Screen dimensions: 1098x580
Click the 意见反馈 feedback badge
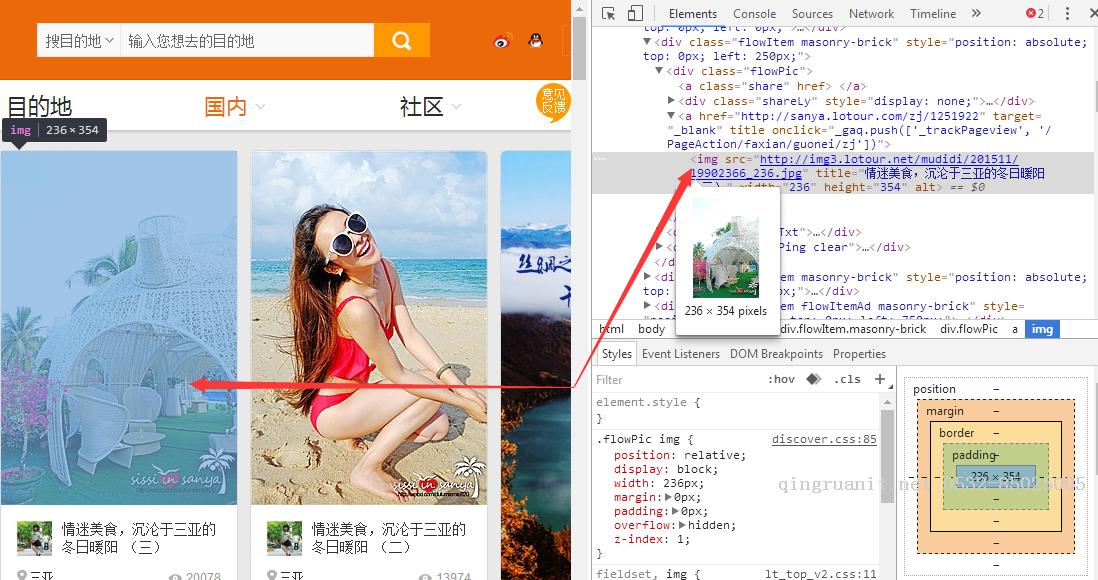pos(554,103)
